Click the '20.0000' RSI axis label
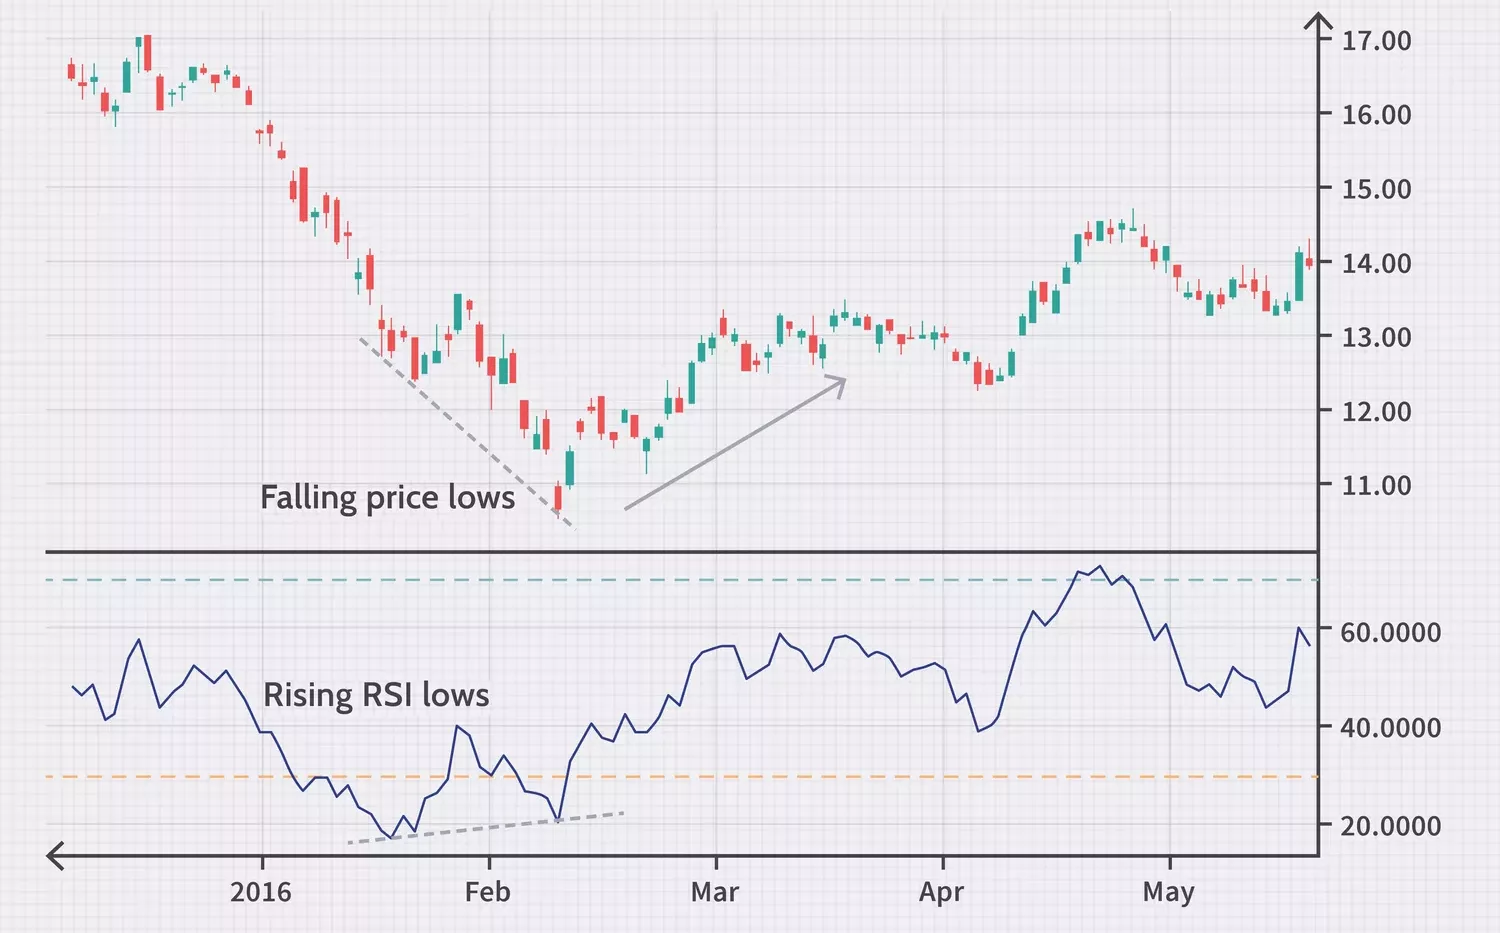1500x933 pixels. pos(1392,827)
